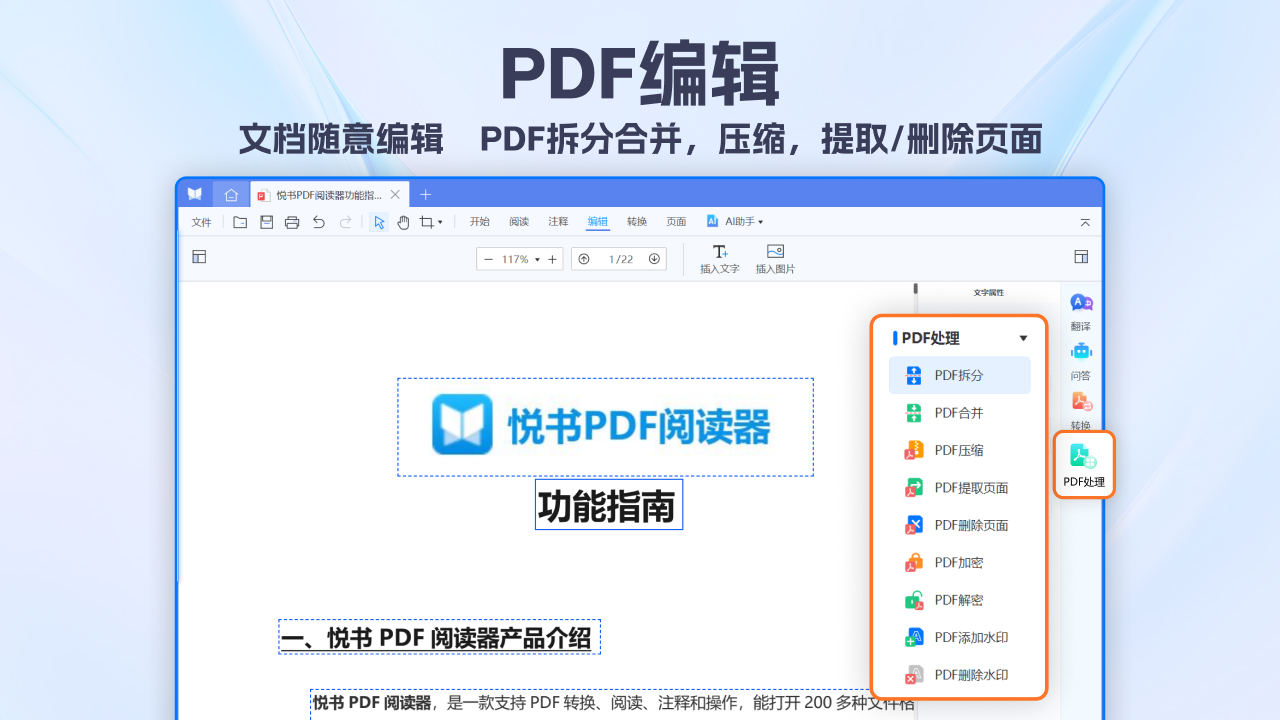The image size is (1280, 720).
Task: Open the crop tool dropdown arrow
Action: click(438, 222)
